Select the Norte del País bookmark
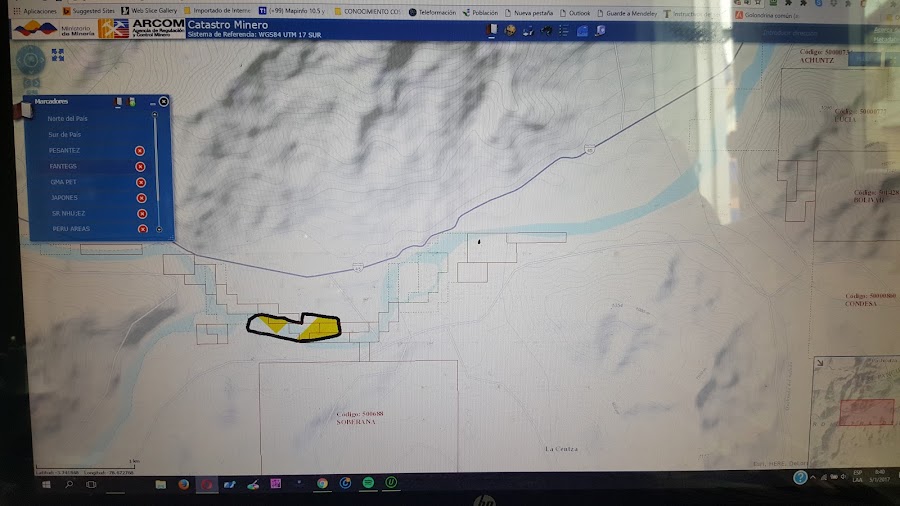The width and height of the screenshot is (900, 506). pyautogui.click(x=67, y=119)
